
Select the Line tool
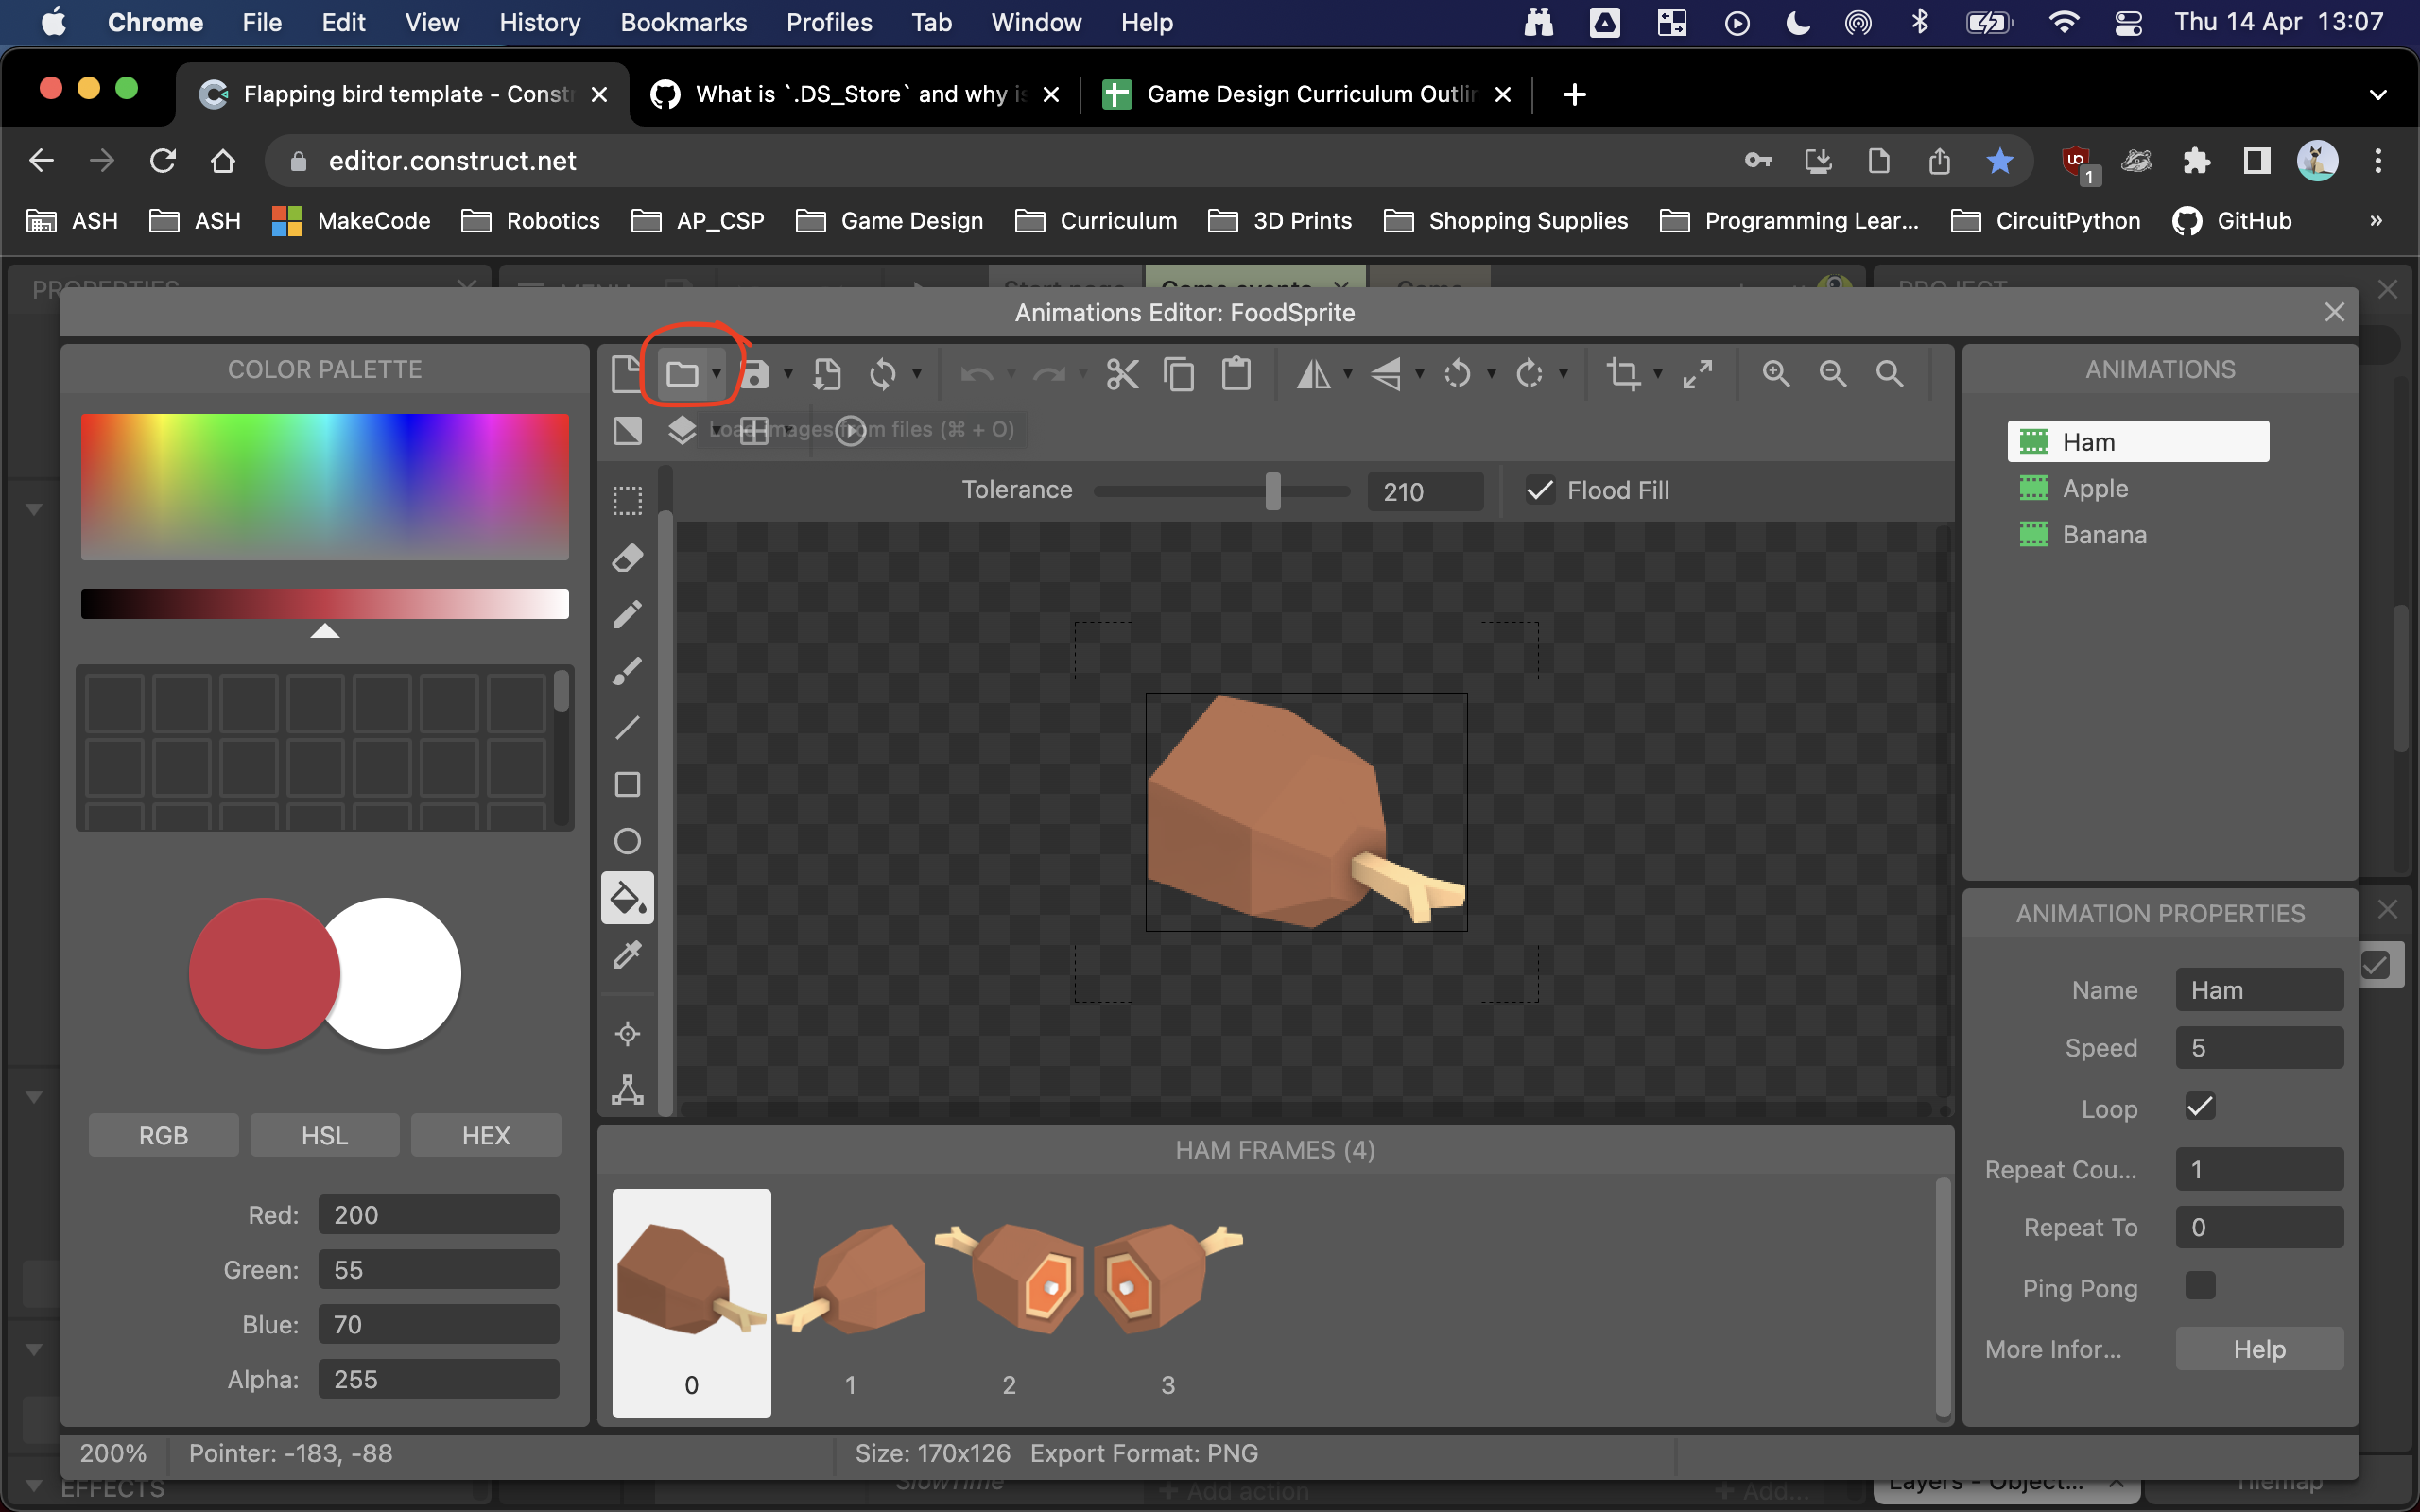[627, 728]
